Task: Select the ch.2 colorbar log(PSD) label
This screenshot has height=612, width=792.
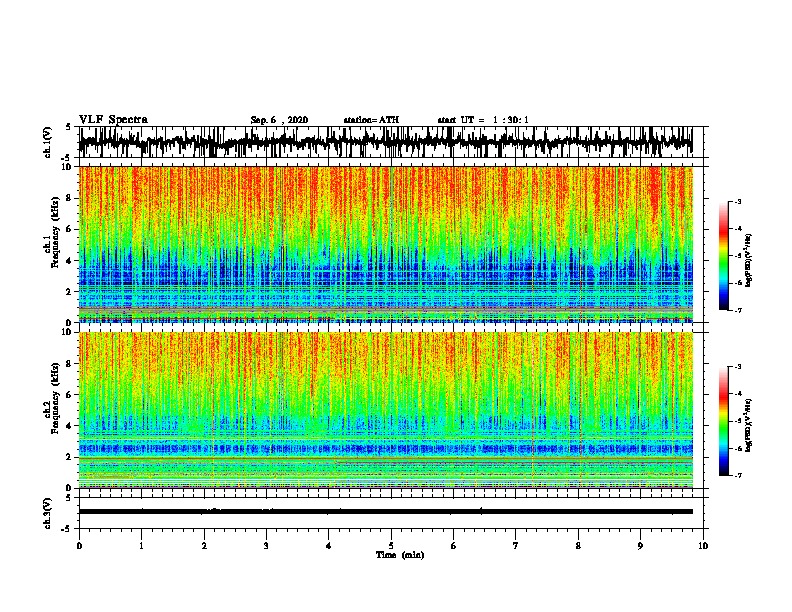Action: 748,425
